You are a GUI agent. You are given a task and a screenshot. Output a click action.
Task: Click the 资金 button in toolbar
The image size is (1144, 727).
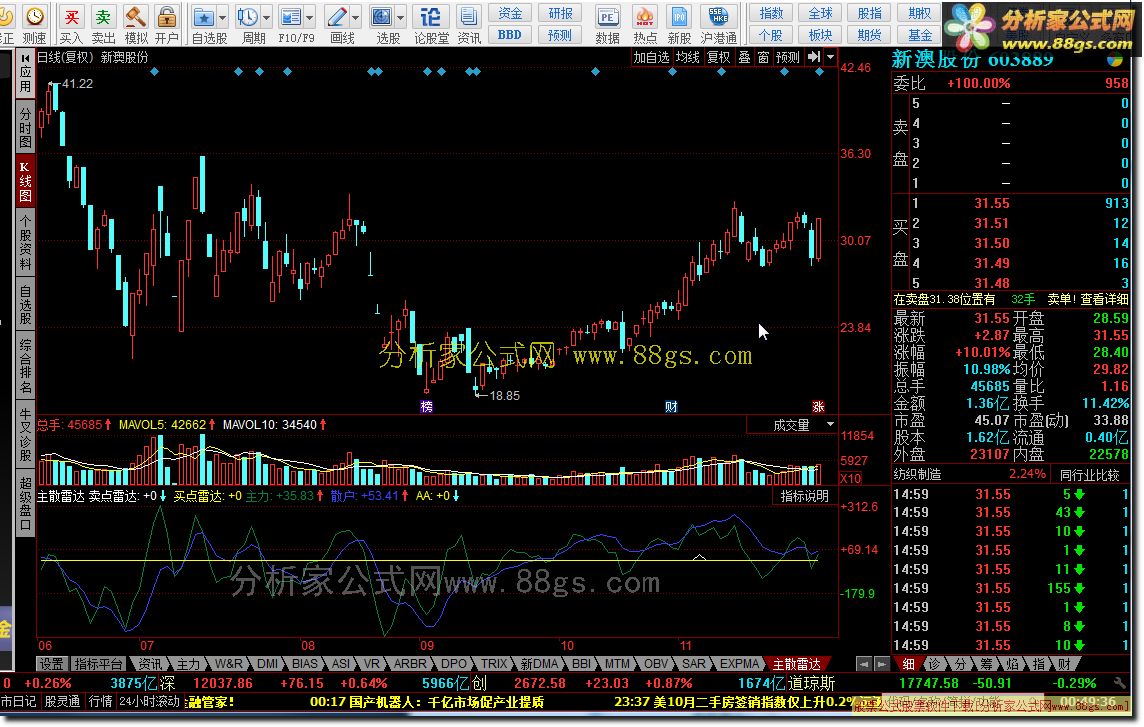tap(510, 13)
